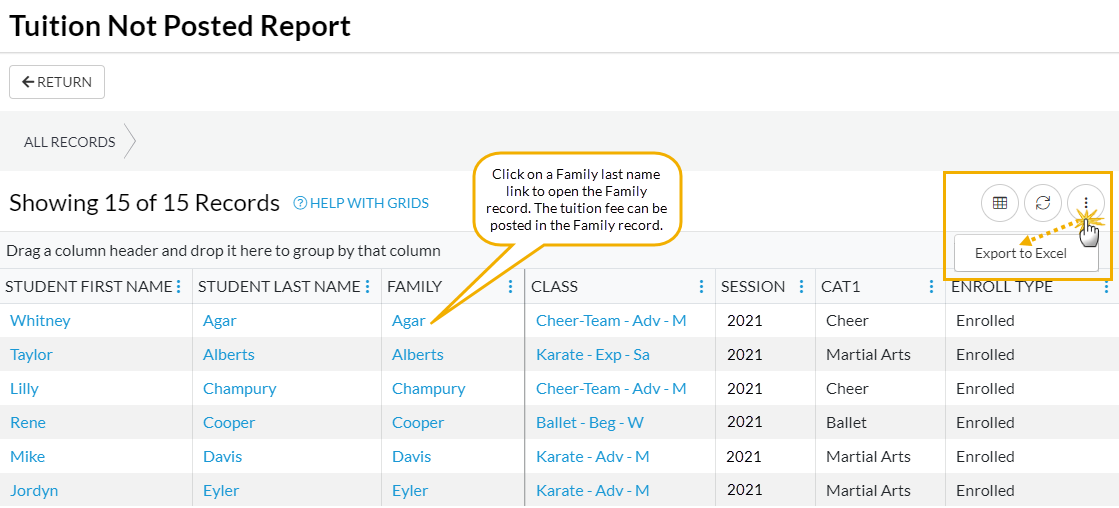Open Class column options menu
The height and width of the screenshot is (508, 1119).
click(702, 287)
